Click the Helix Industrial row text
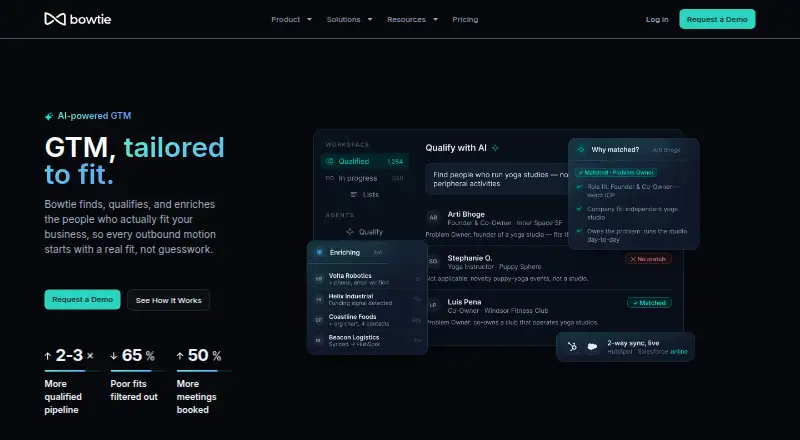This screenshot has width=800, height=440. point(360,299)
